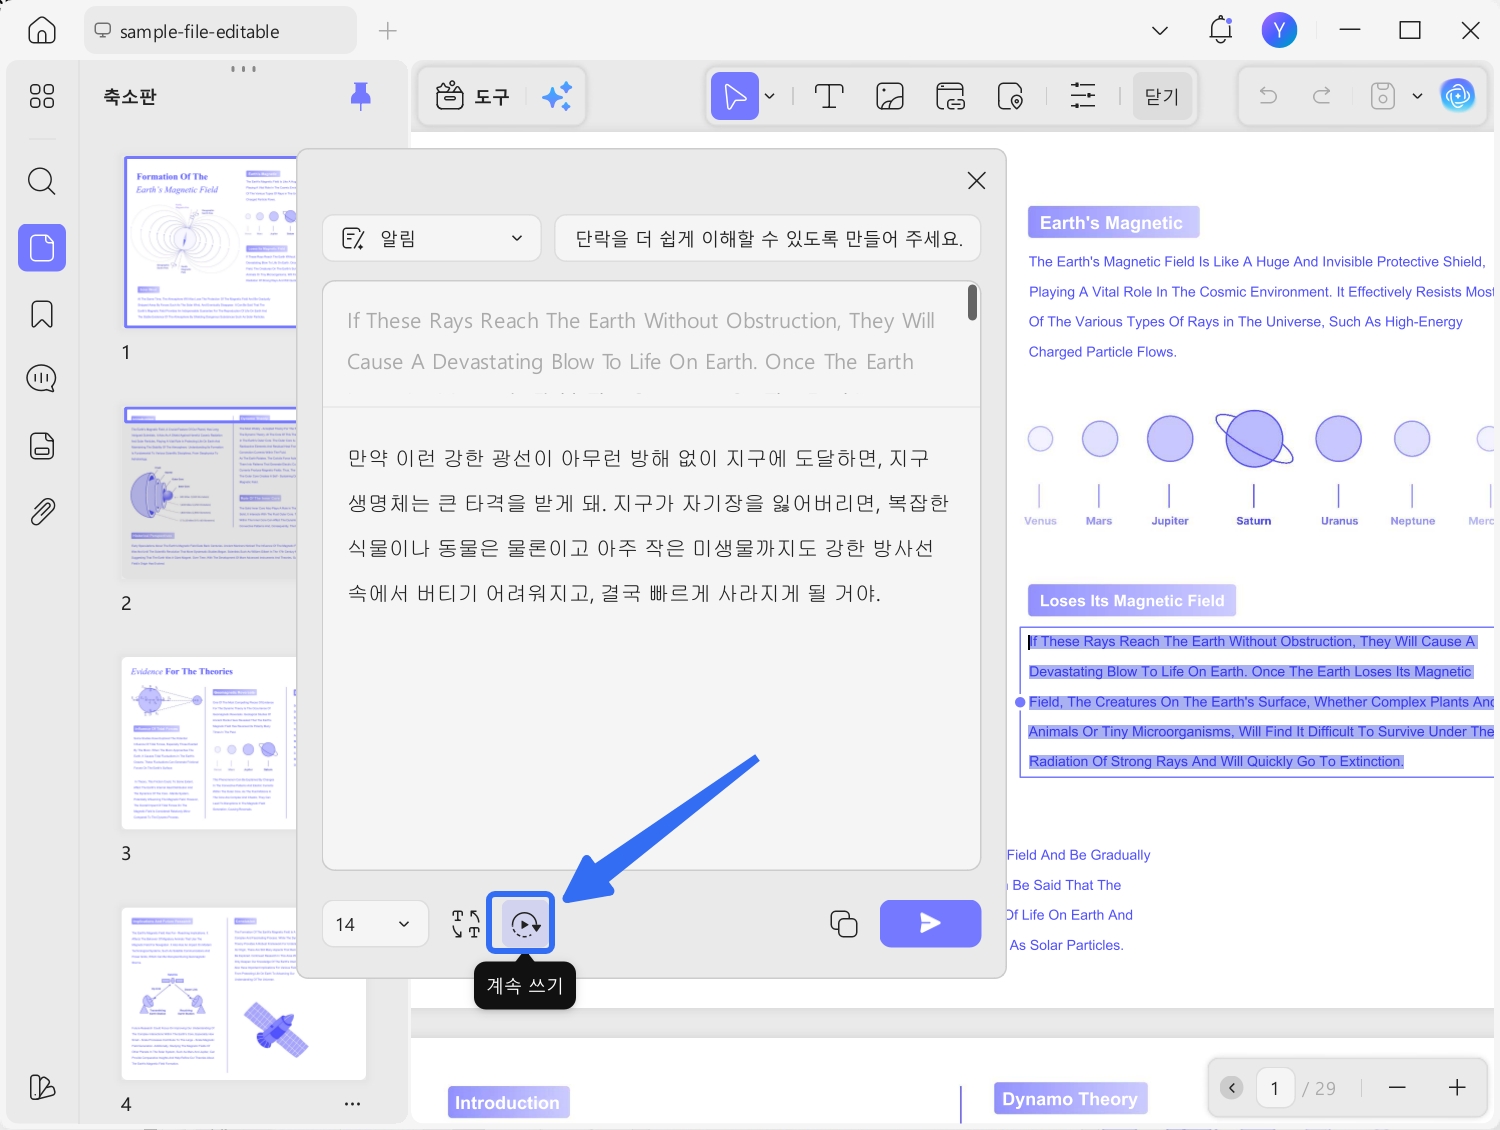Open the search panel icon
The width and height of the screenshot is (1500, 1130).
[42, 181]
